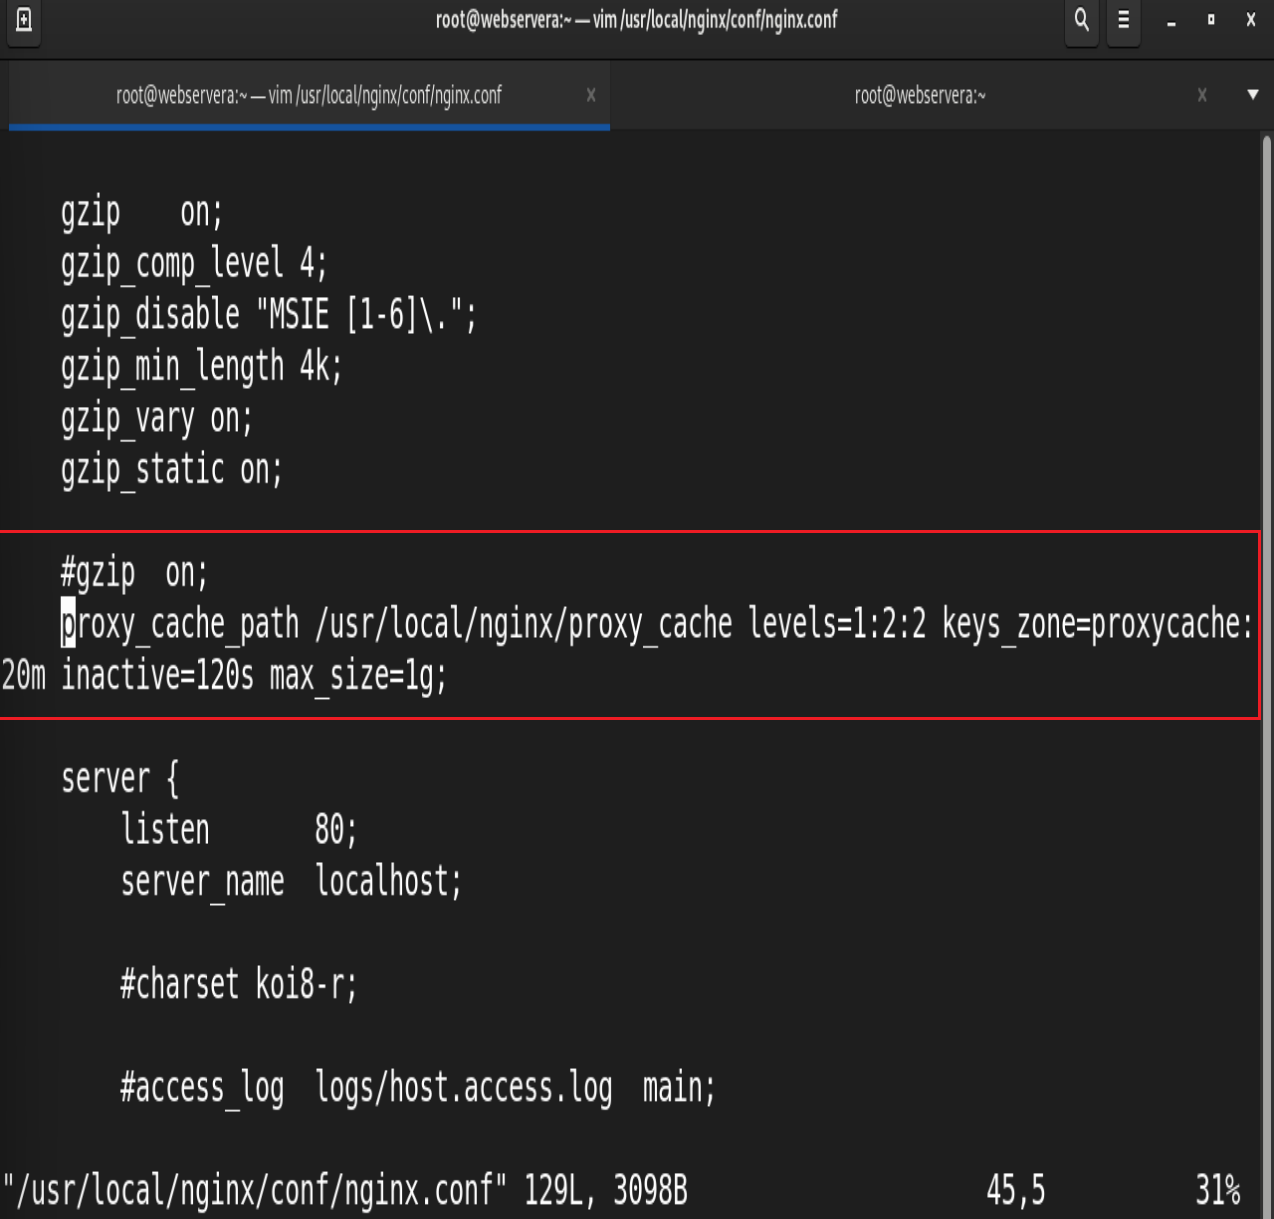The height and width of the screenshot is (1219, 1274).
Task: Click the 'server {' line
Action: click(x=120, y=779)
